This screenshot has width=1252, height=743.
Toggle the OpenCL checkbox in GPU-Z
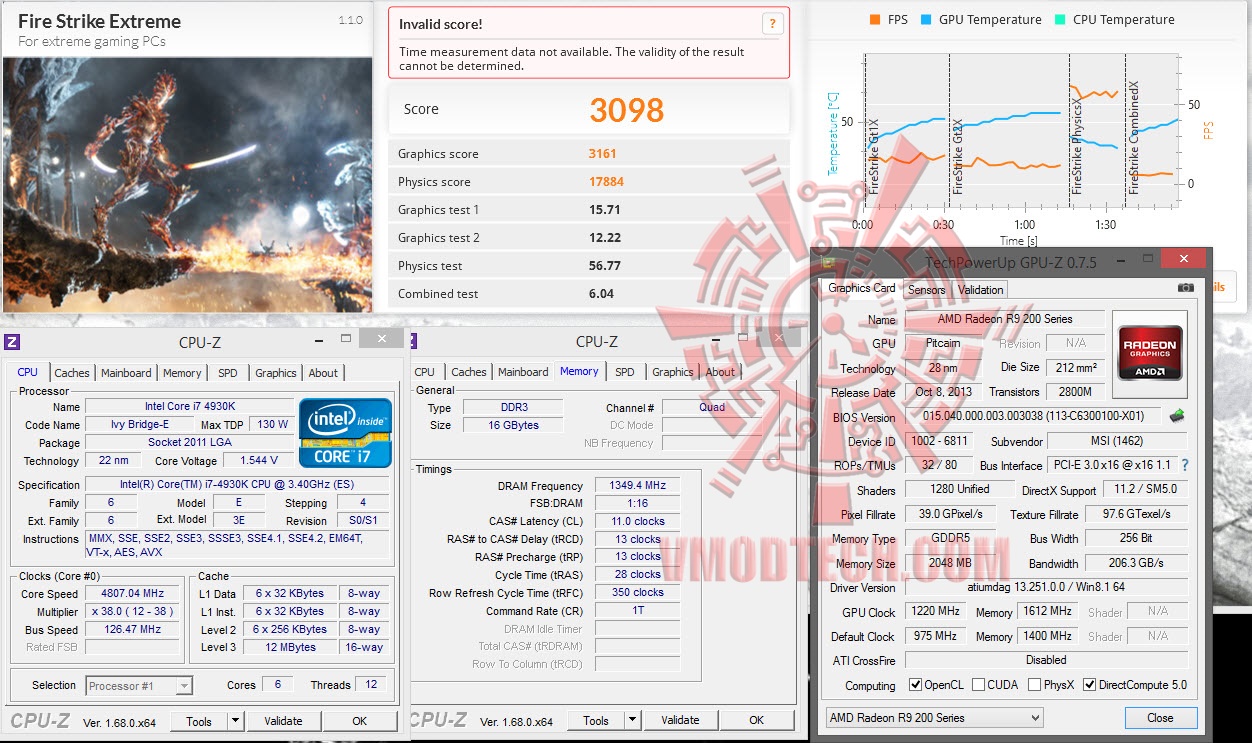[915, 685]
